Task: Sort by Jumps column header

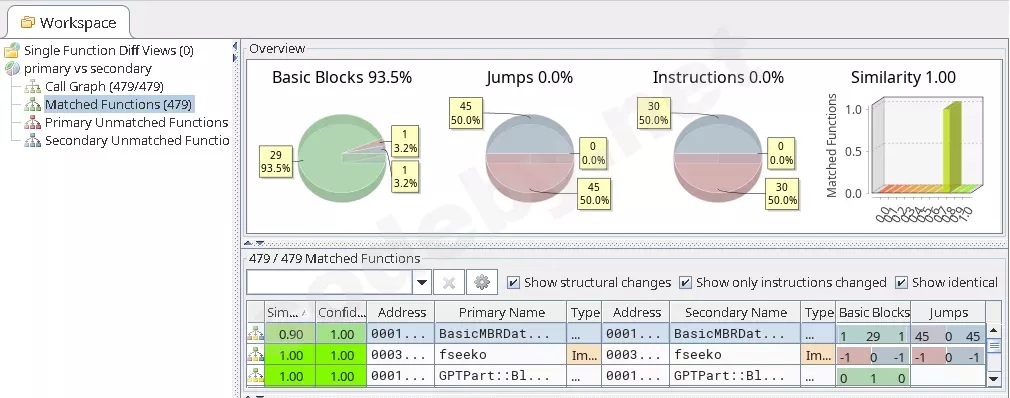Action: pos(948,312)
